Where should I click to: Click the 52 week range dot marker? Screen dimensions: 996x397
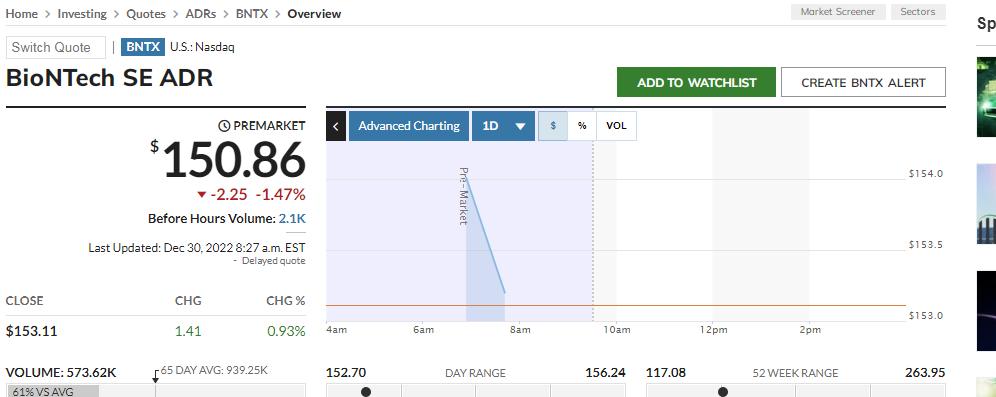tap(723, 392)
